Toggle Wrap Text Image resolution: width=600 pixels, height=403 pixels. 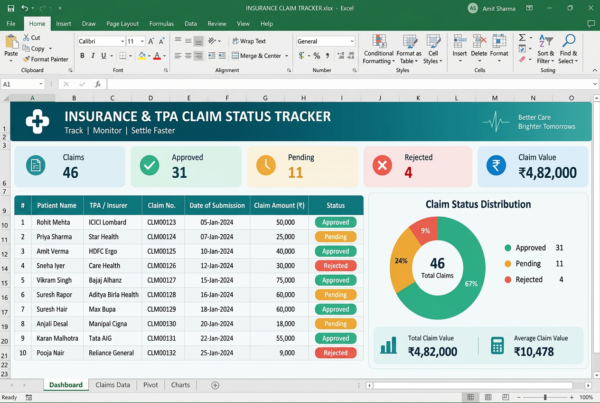coord(249,41)
